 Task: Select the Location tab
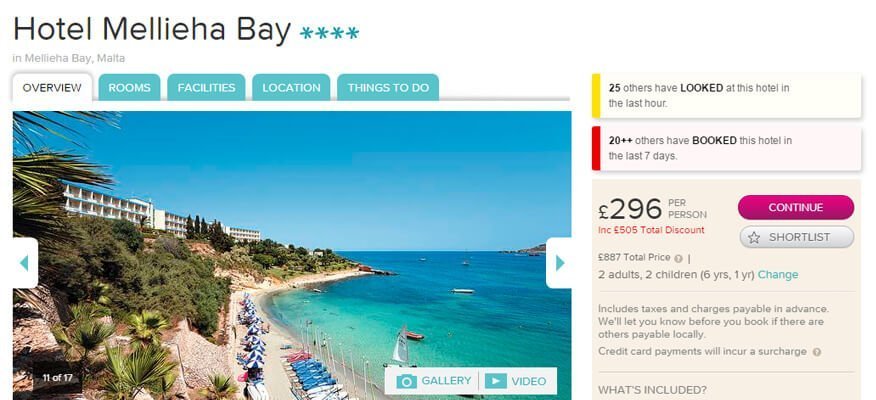coord(291,88)
